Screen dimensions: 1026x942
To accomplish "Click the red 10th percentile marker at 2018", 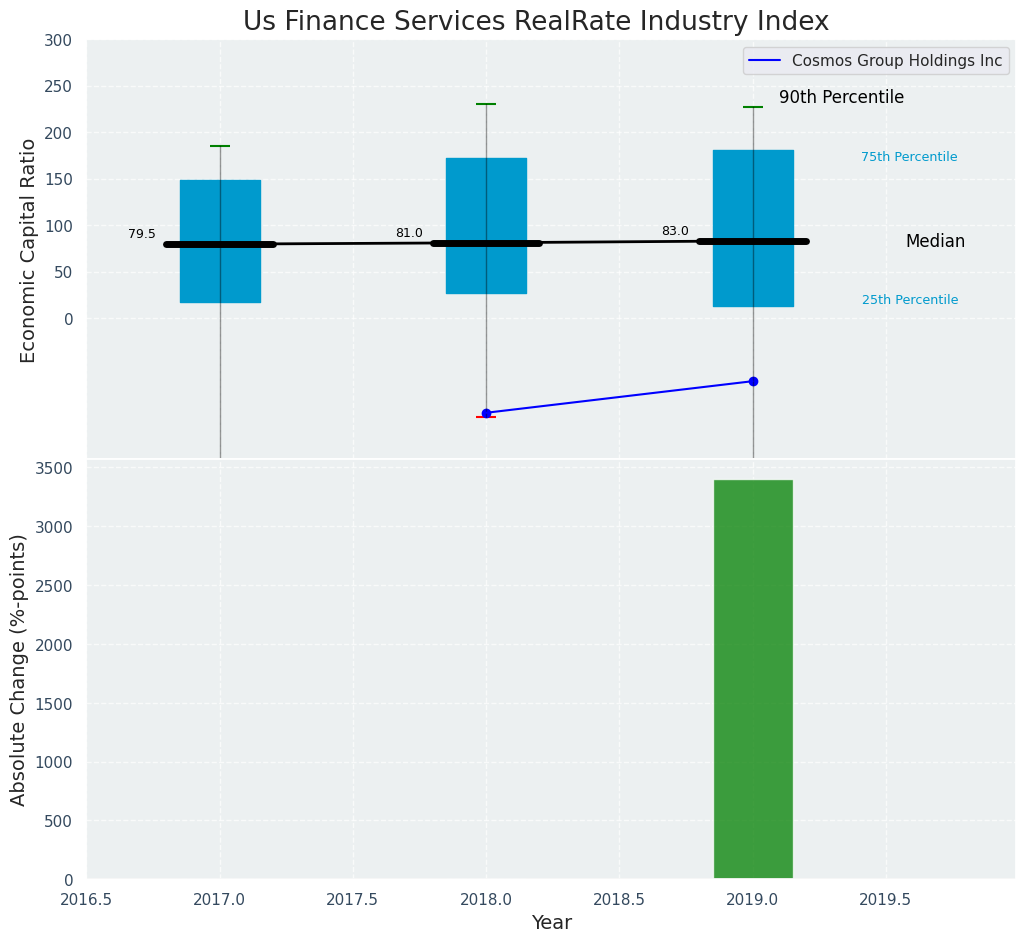I will 486,417.
